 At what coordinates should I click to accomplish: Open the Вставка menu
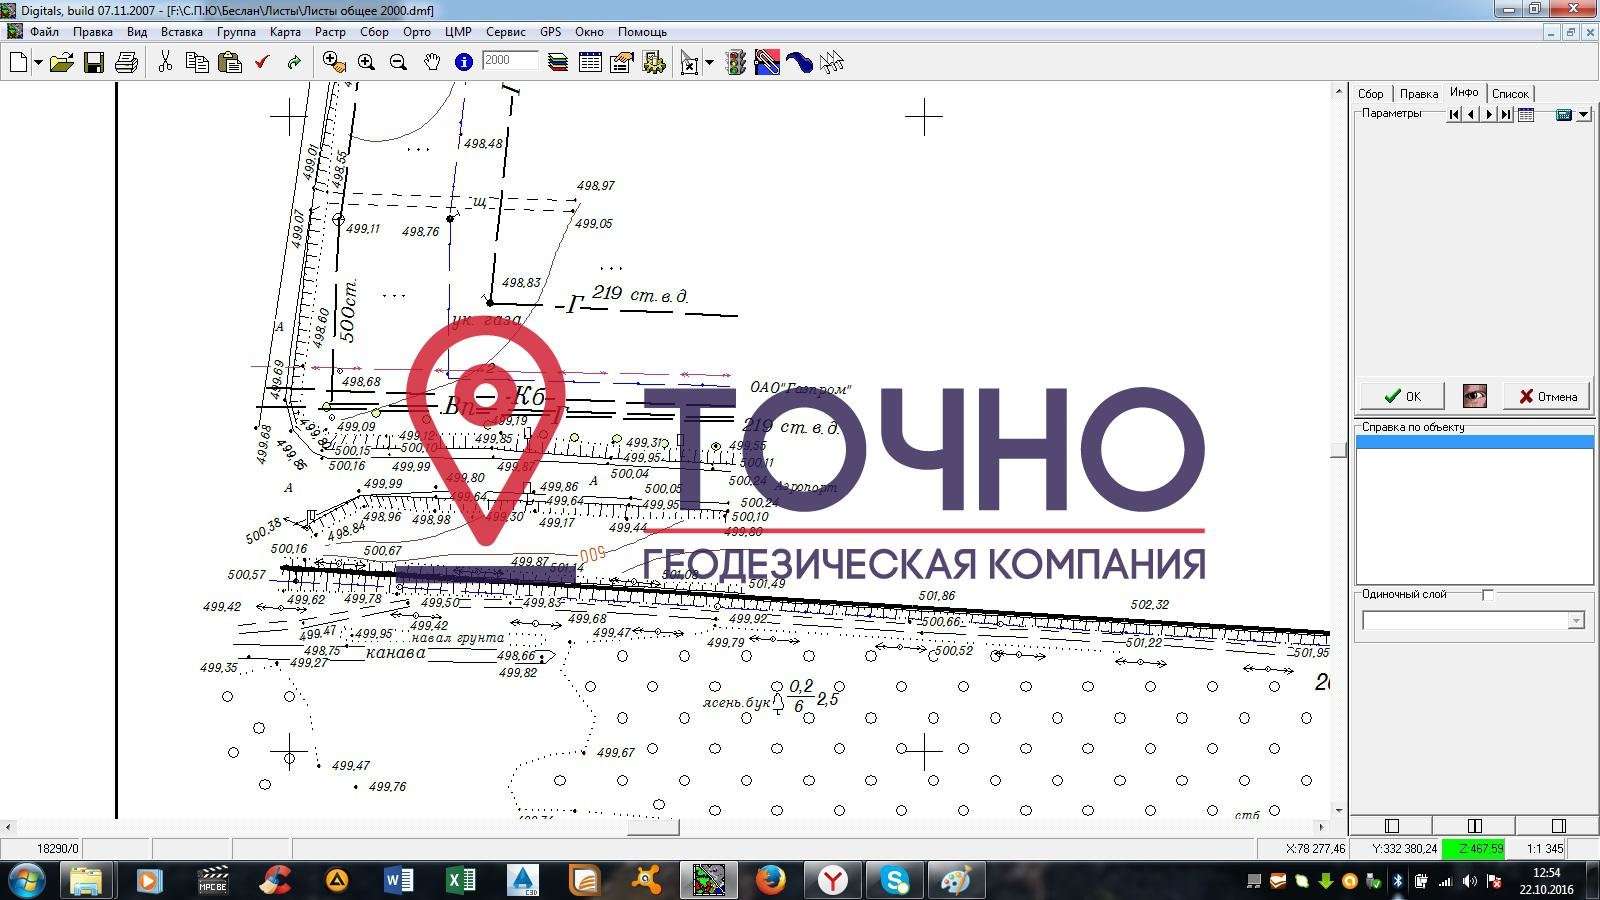pos(182,32)
